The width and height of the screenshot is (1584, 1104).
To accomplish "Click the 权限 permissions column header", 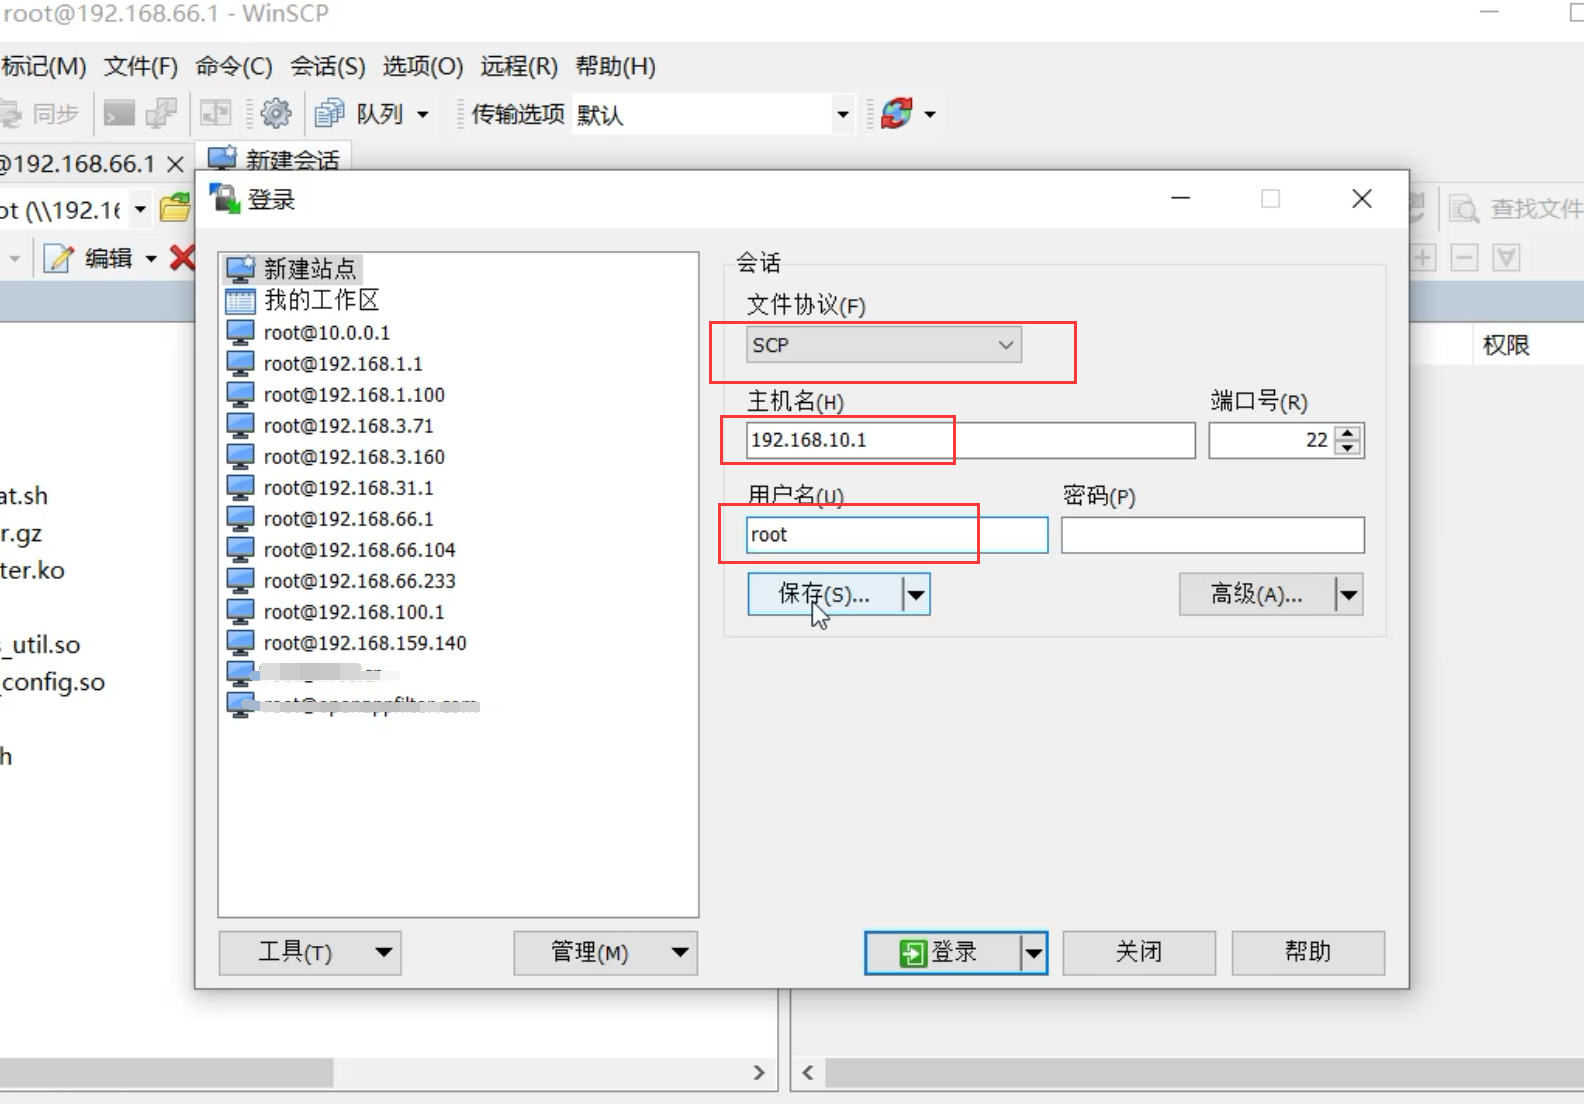I will pyautogui.click(x=1506, y=345).
